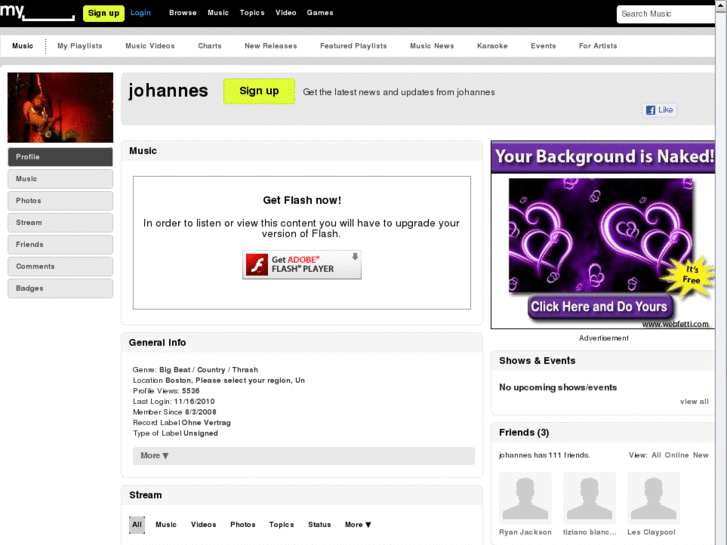Image resolution: width=727 pixels, height=545 pixels.
Task: Open the Badges sidebar item
Action: (60, 288)
